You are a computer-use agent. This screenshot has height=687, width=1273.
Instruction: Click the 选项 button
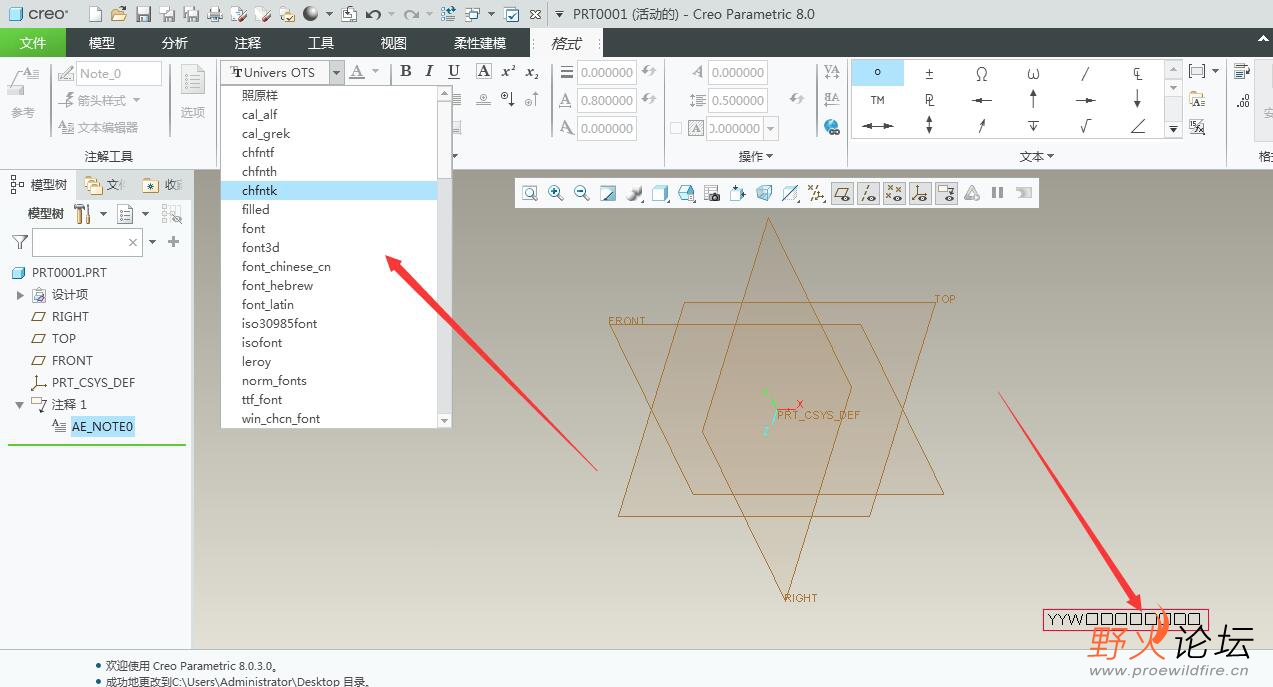point(193,93)
